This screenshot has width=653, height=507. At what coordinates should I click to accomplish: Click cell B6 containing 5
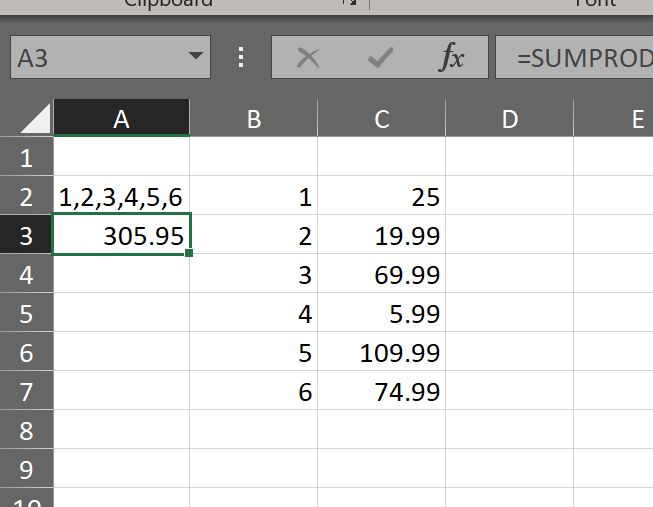(254, 351)
